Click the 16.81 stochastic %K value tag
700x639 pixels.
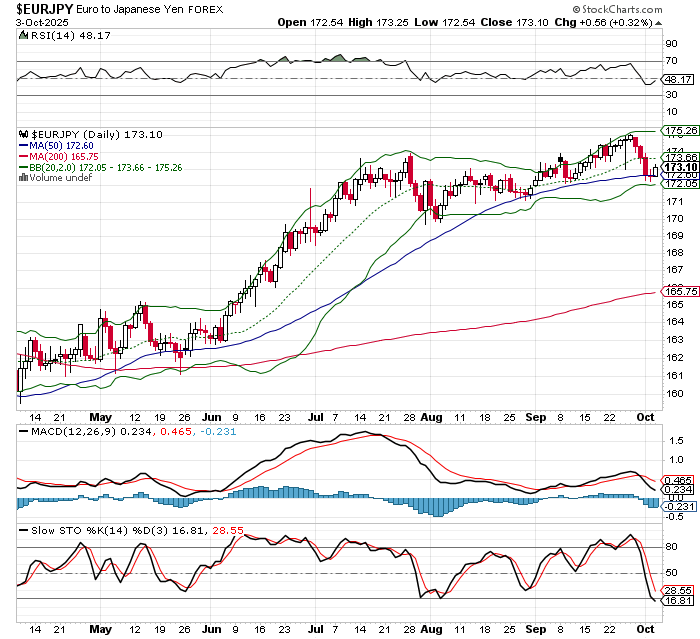pos(678,600)
